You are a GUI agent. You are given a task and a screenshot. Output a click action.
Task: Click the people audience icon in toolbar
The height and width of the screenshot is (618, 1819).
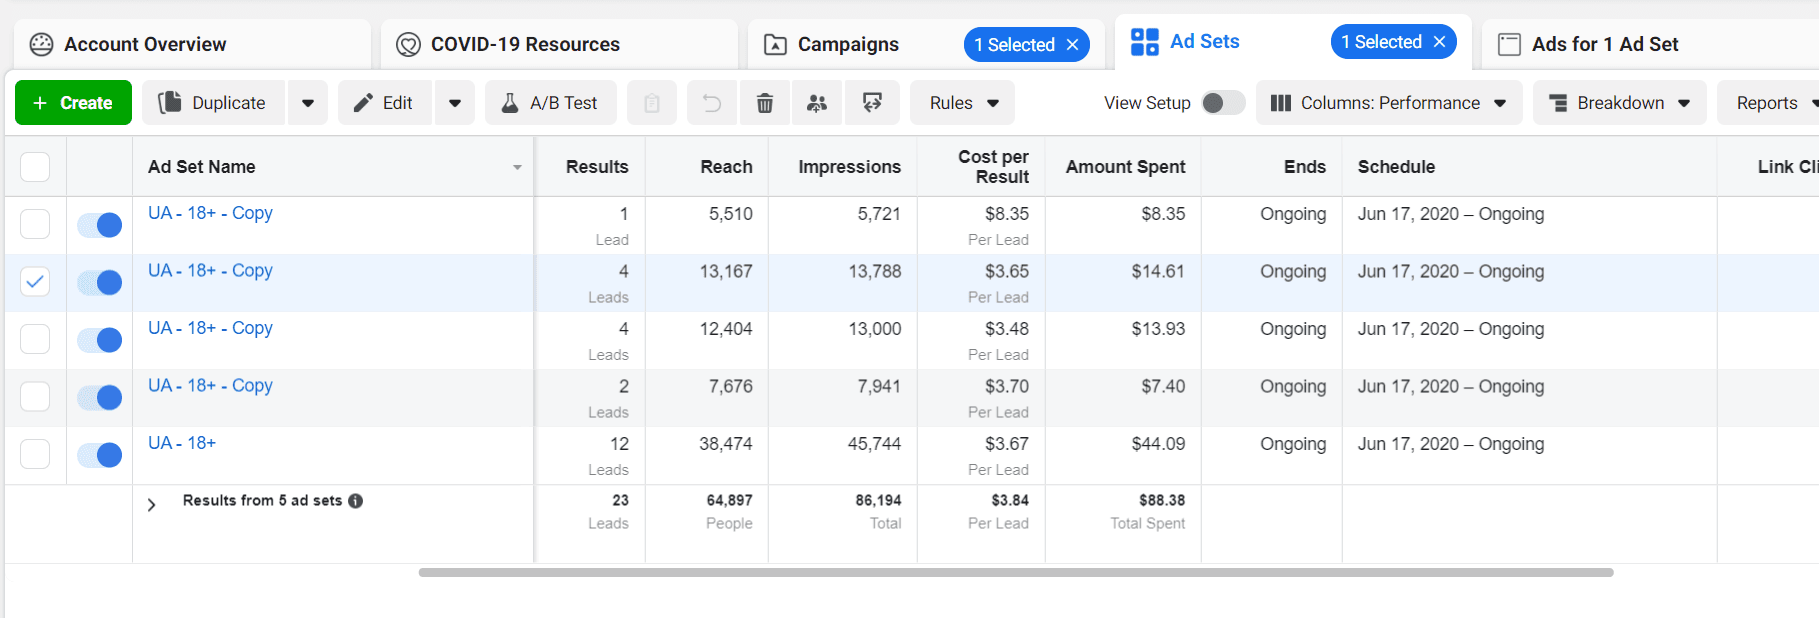pos(817,103)
